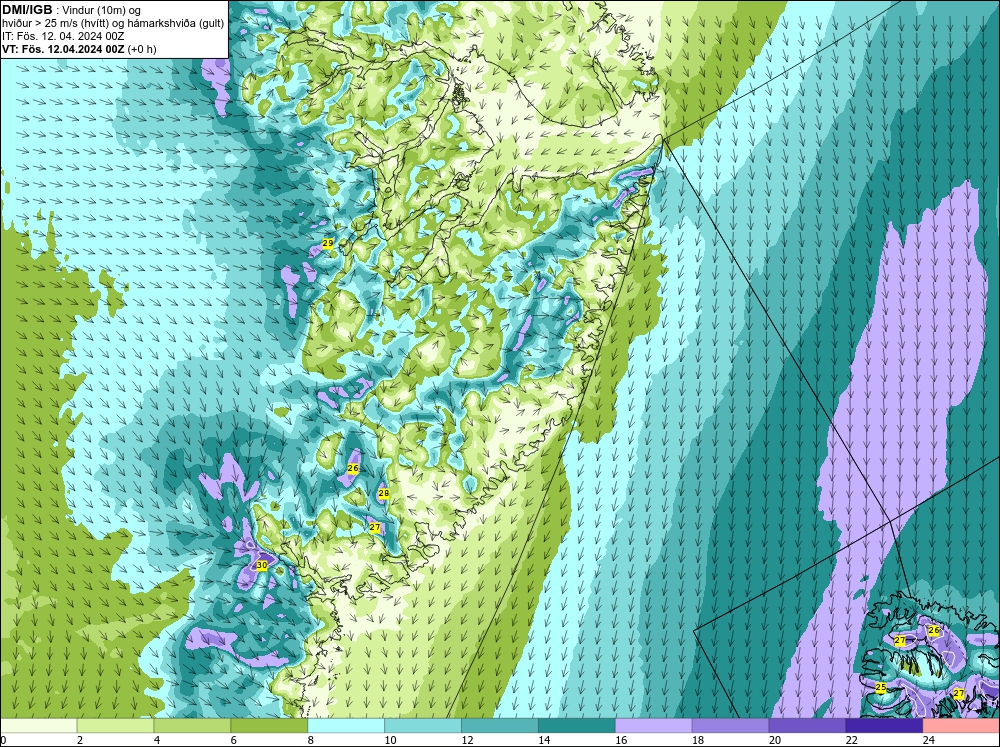1000x747 pixels.
Task: Click the 6–8 m/s olive green legend swatch
Action: pyautogui.click(x=269, y=726)
